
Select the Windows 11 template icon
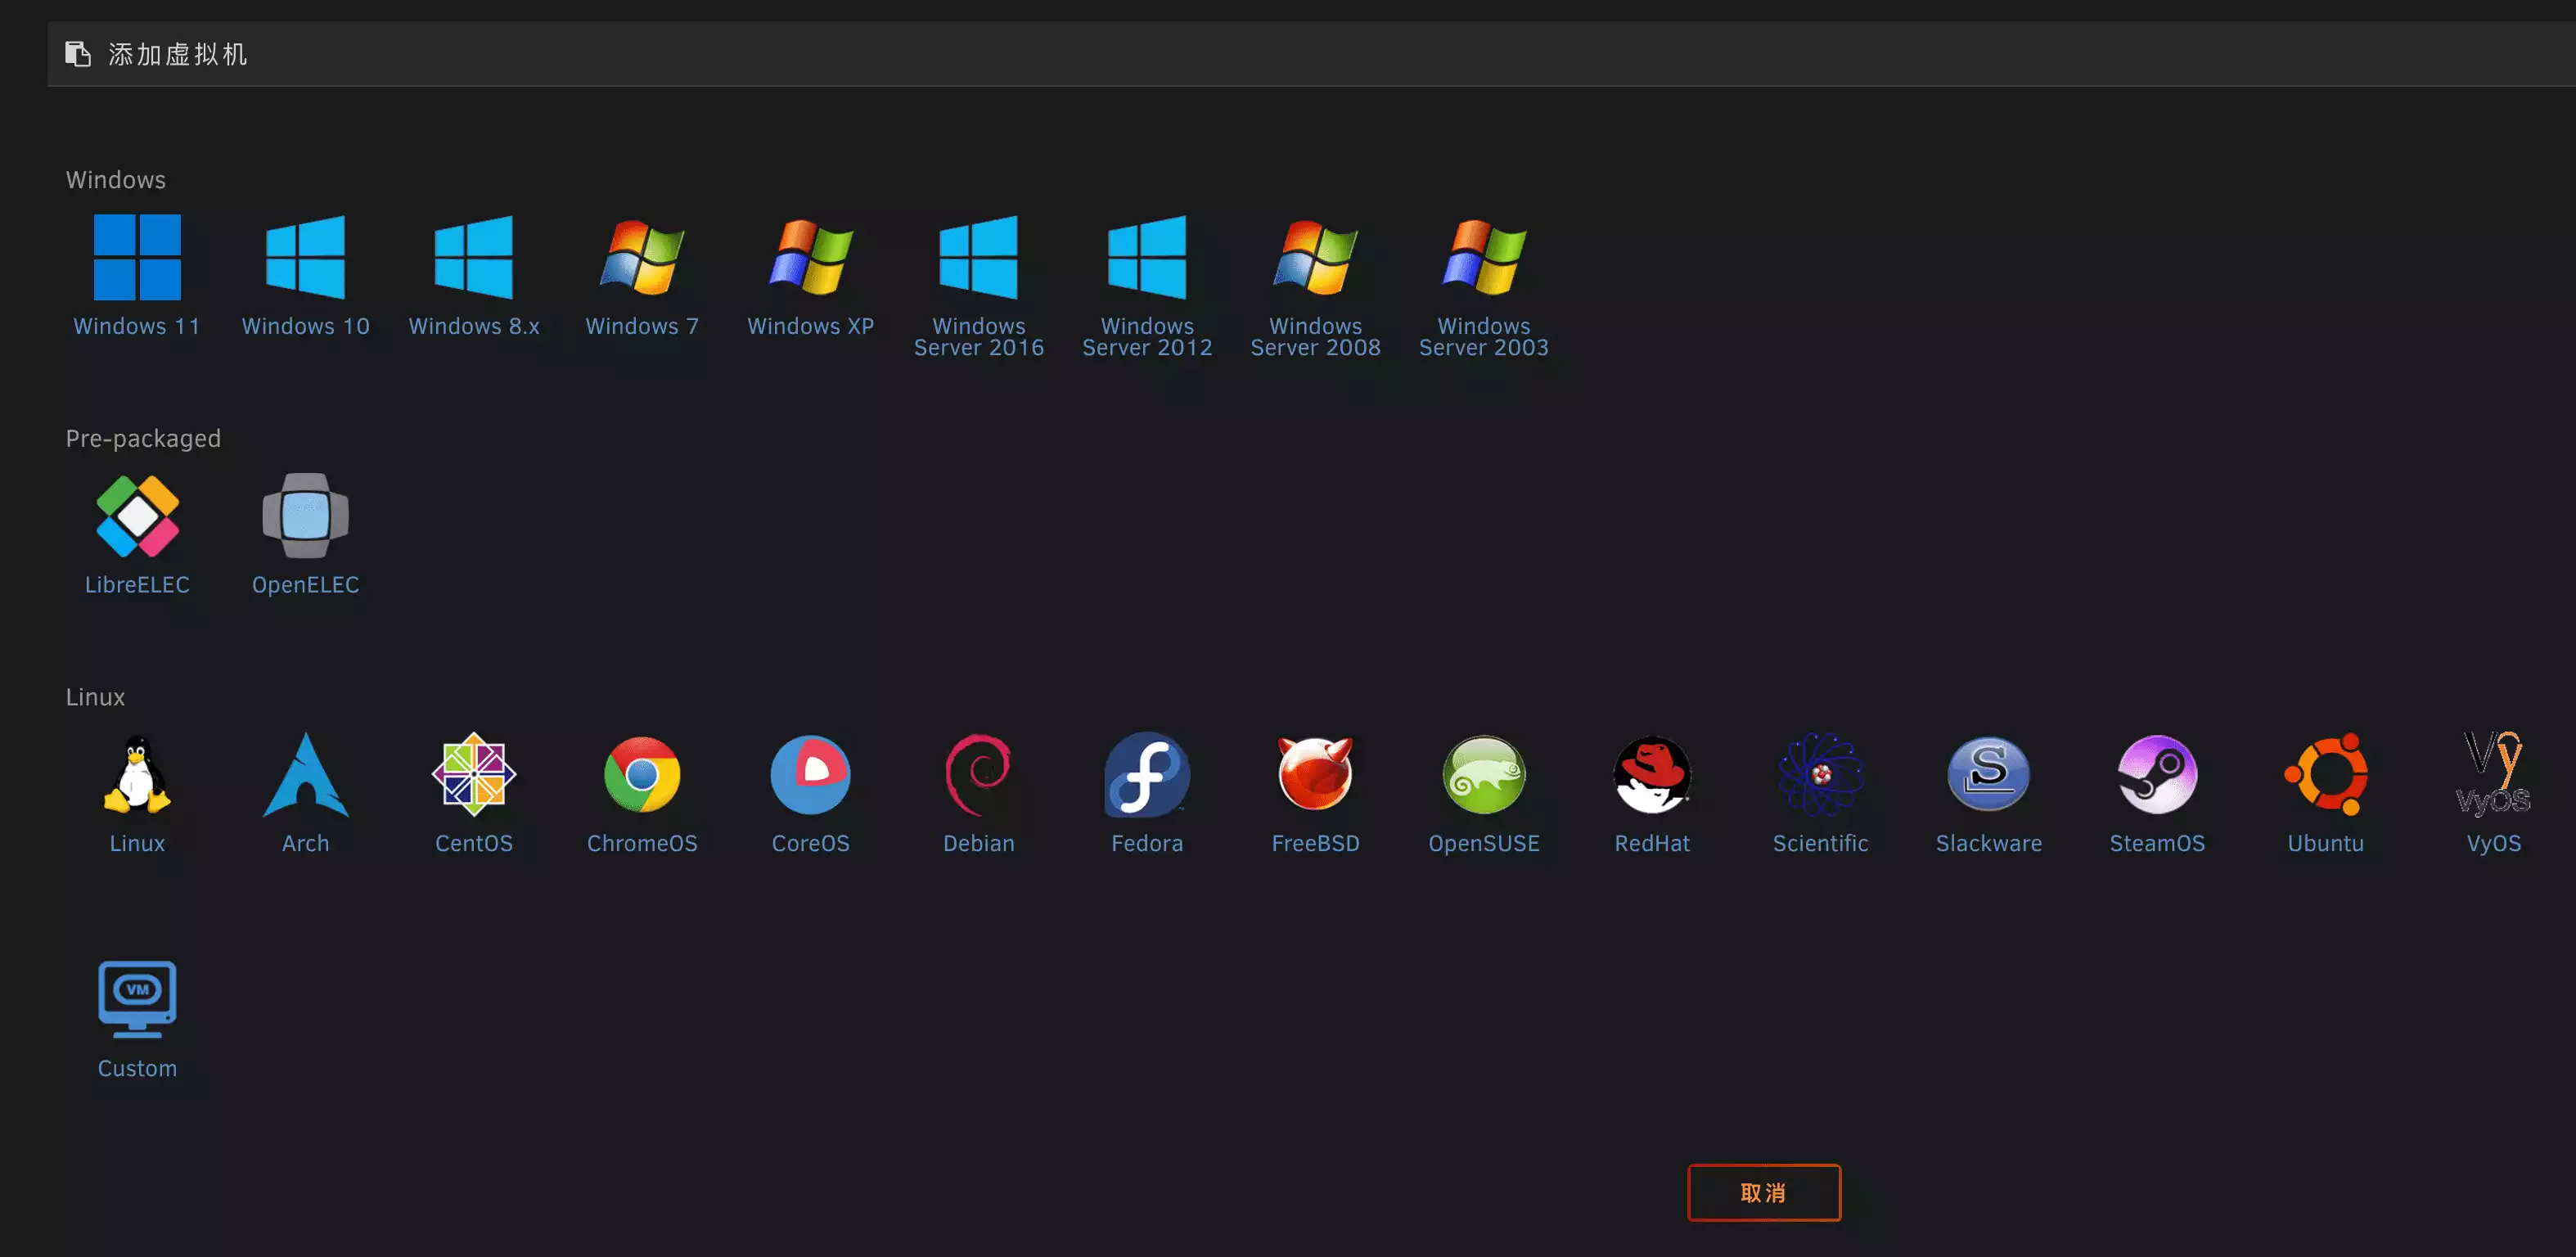tap(137, 257)
